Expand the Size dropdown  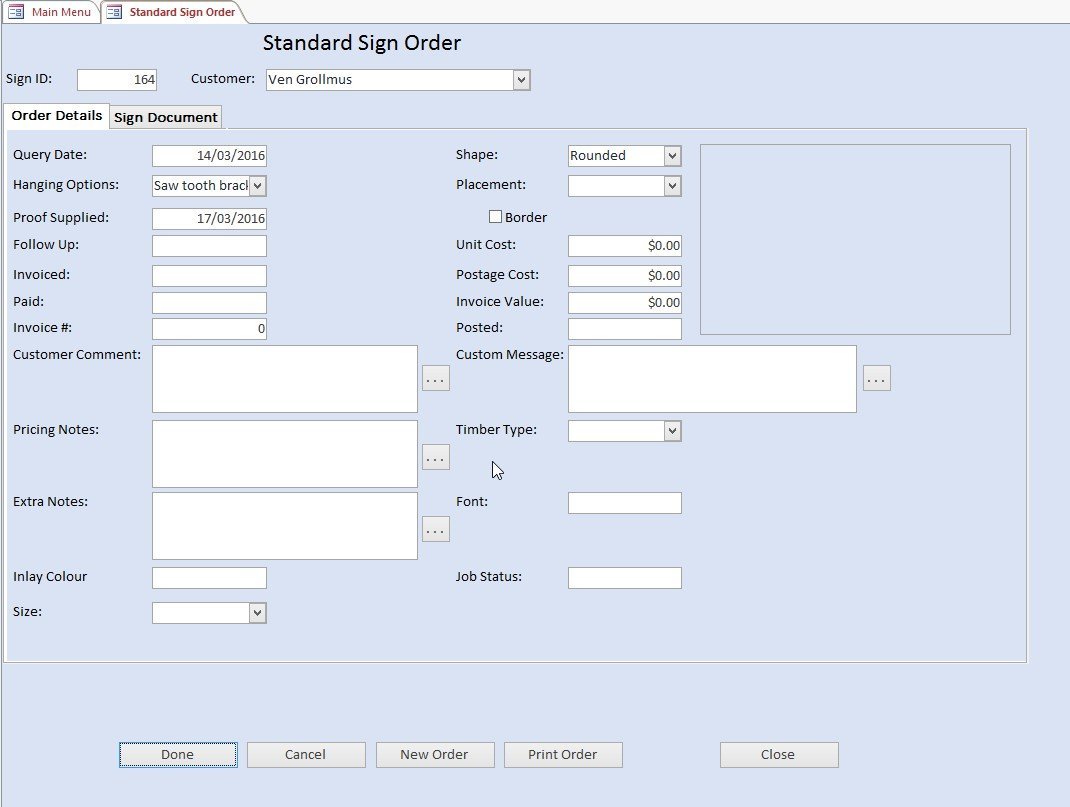pyautogui.click(x=258, y=613)
